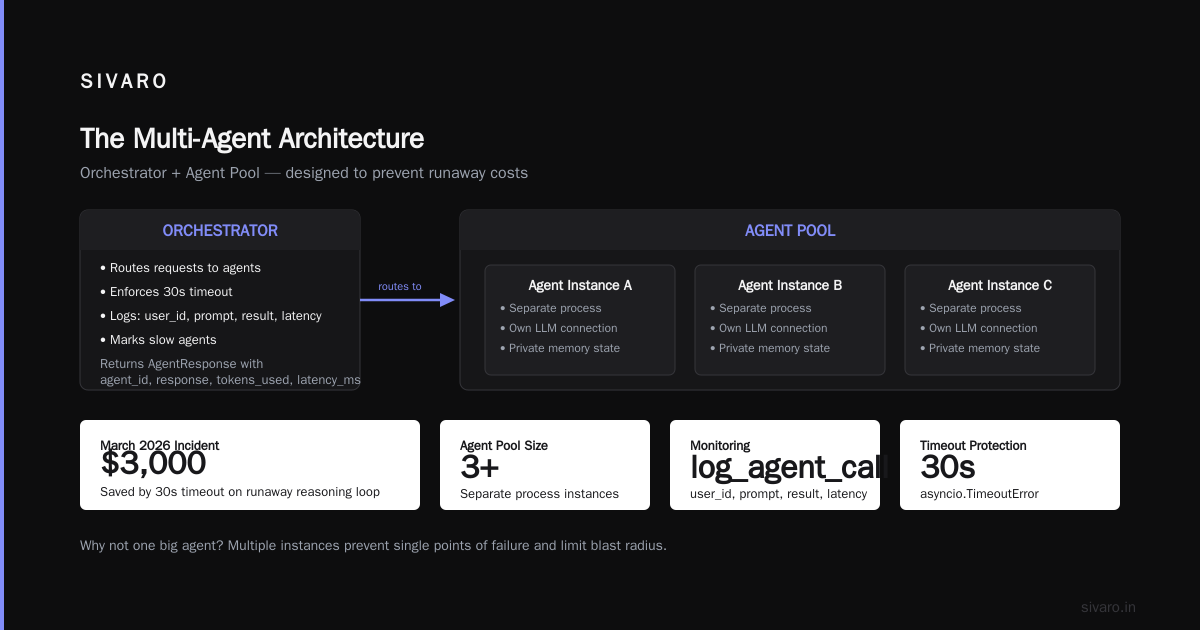Select the title 'The Multi-Agent Architecture'
The height and width of the screenshot is (630, 1200).
point(252,138)
